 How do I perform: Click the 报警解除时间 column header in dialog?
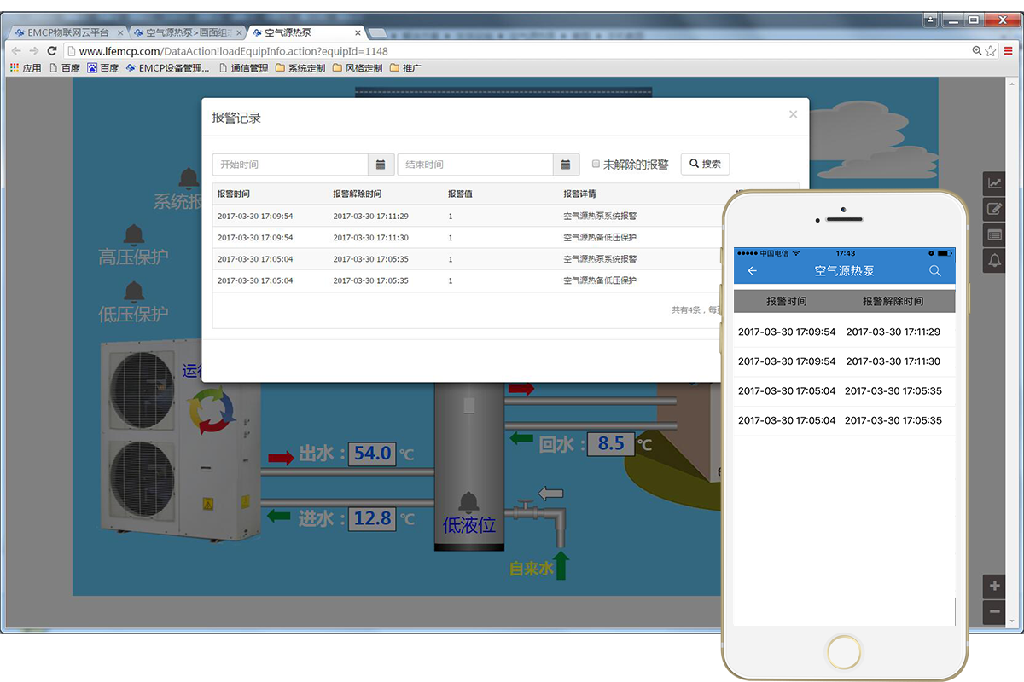pos(357,194)
